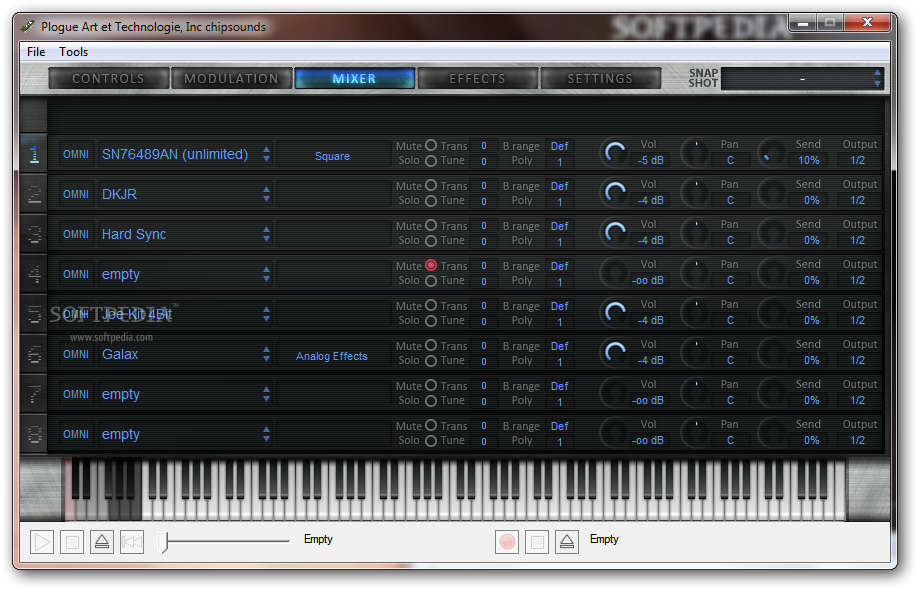Click the player eject/load button
918x590 pixels.
click(102, 542)
